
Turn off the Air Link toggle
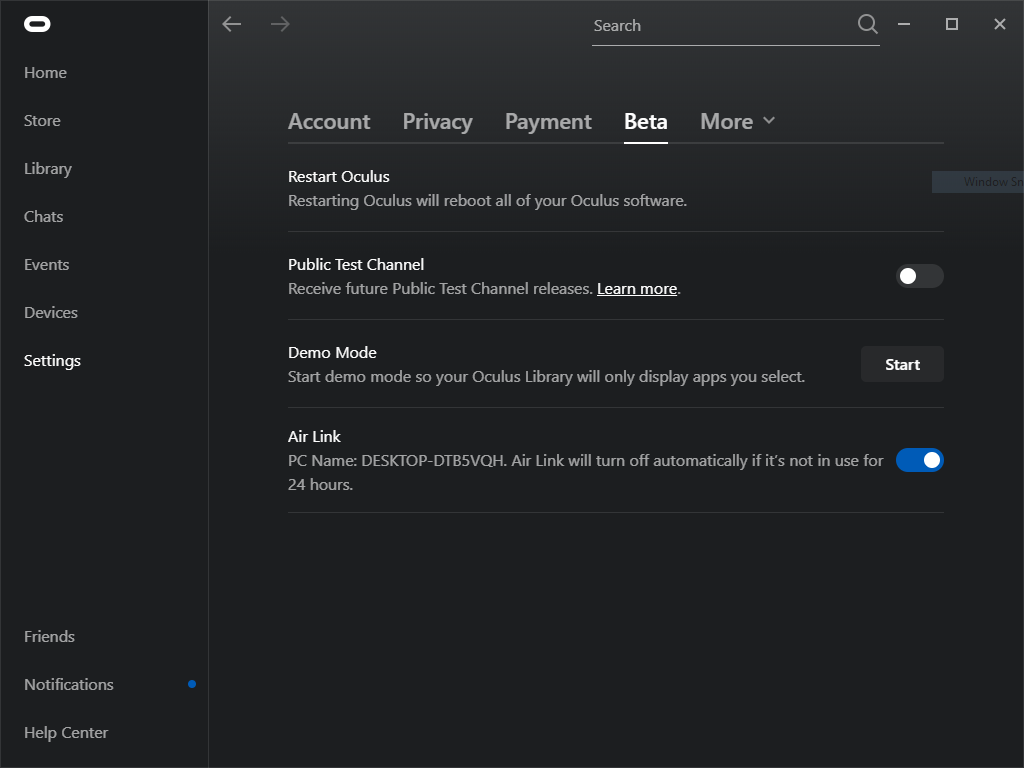point(919,460)
